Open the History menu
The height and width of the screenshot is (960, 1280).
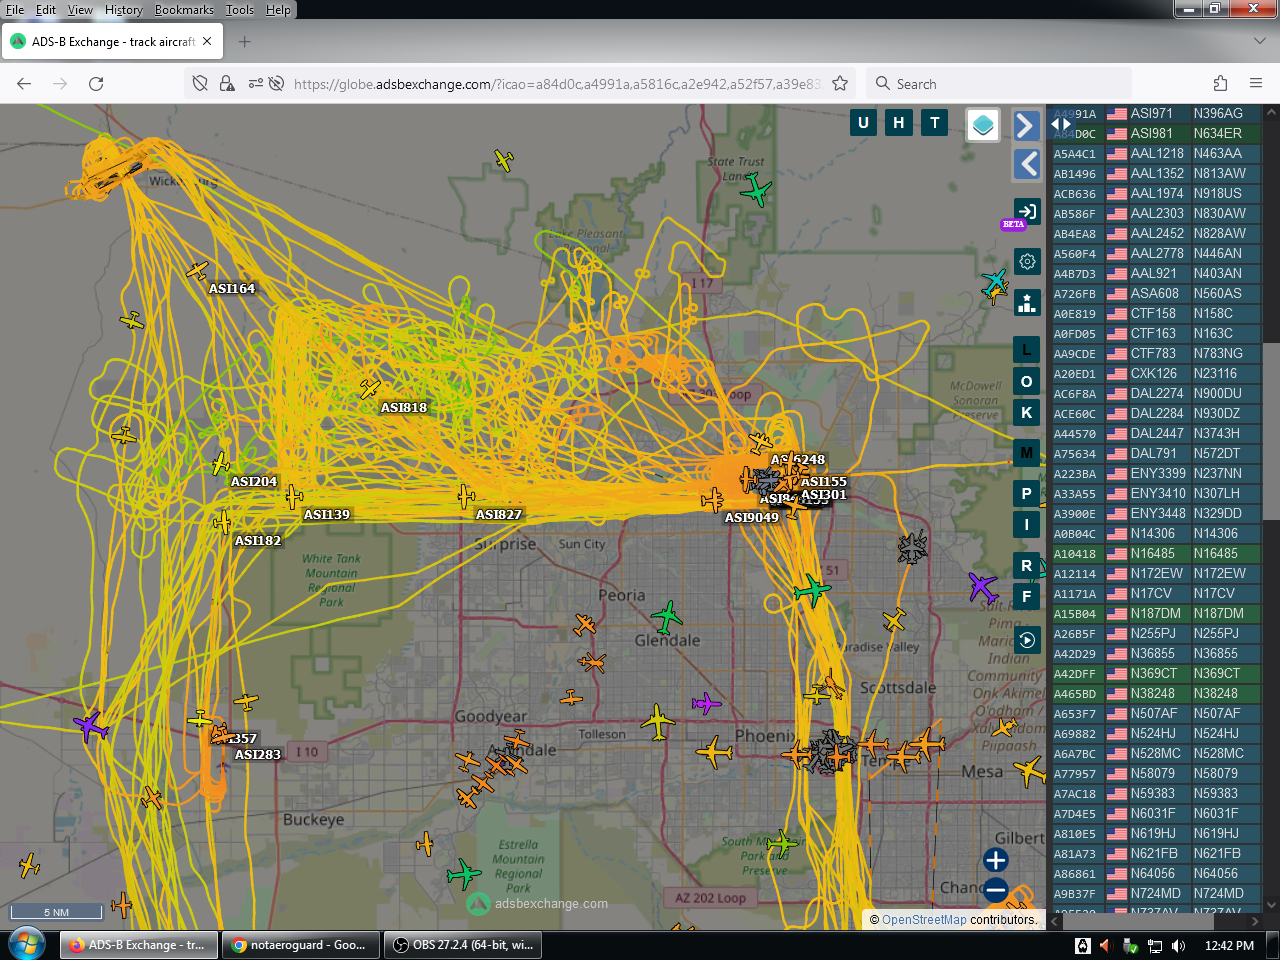tap(124, 10)
